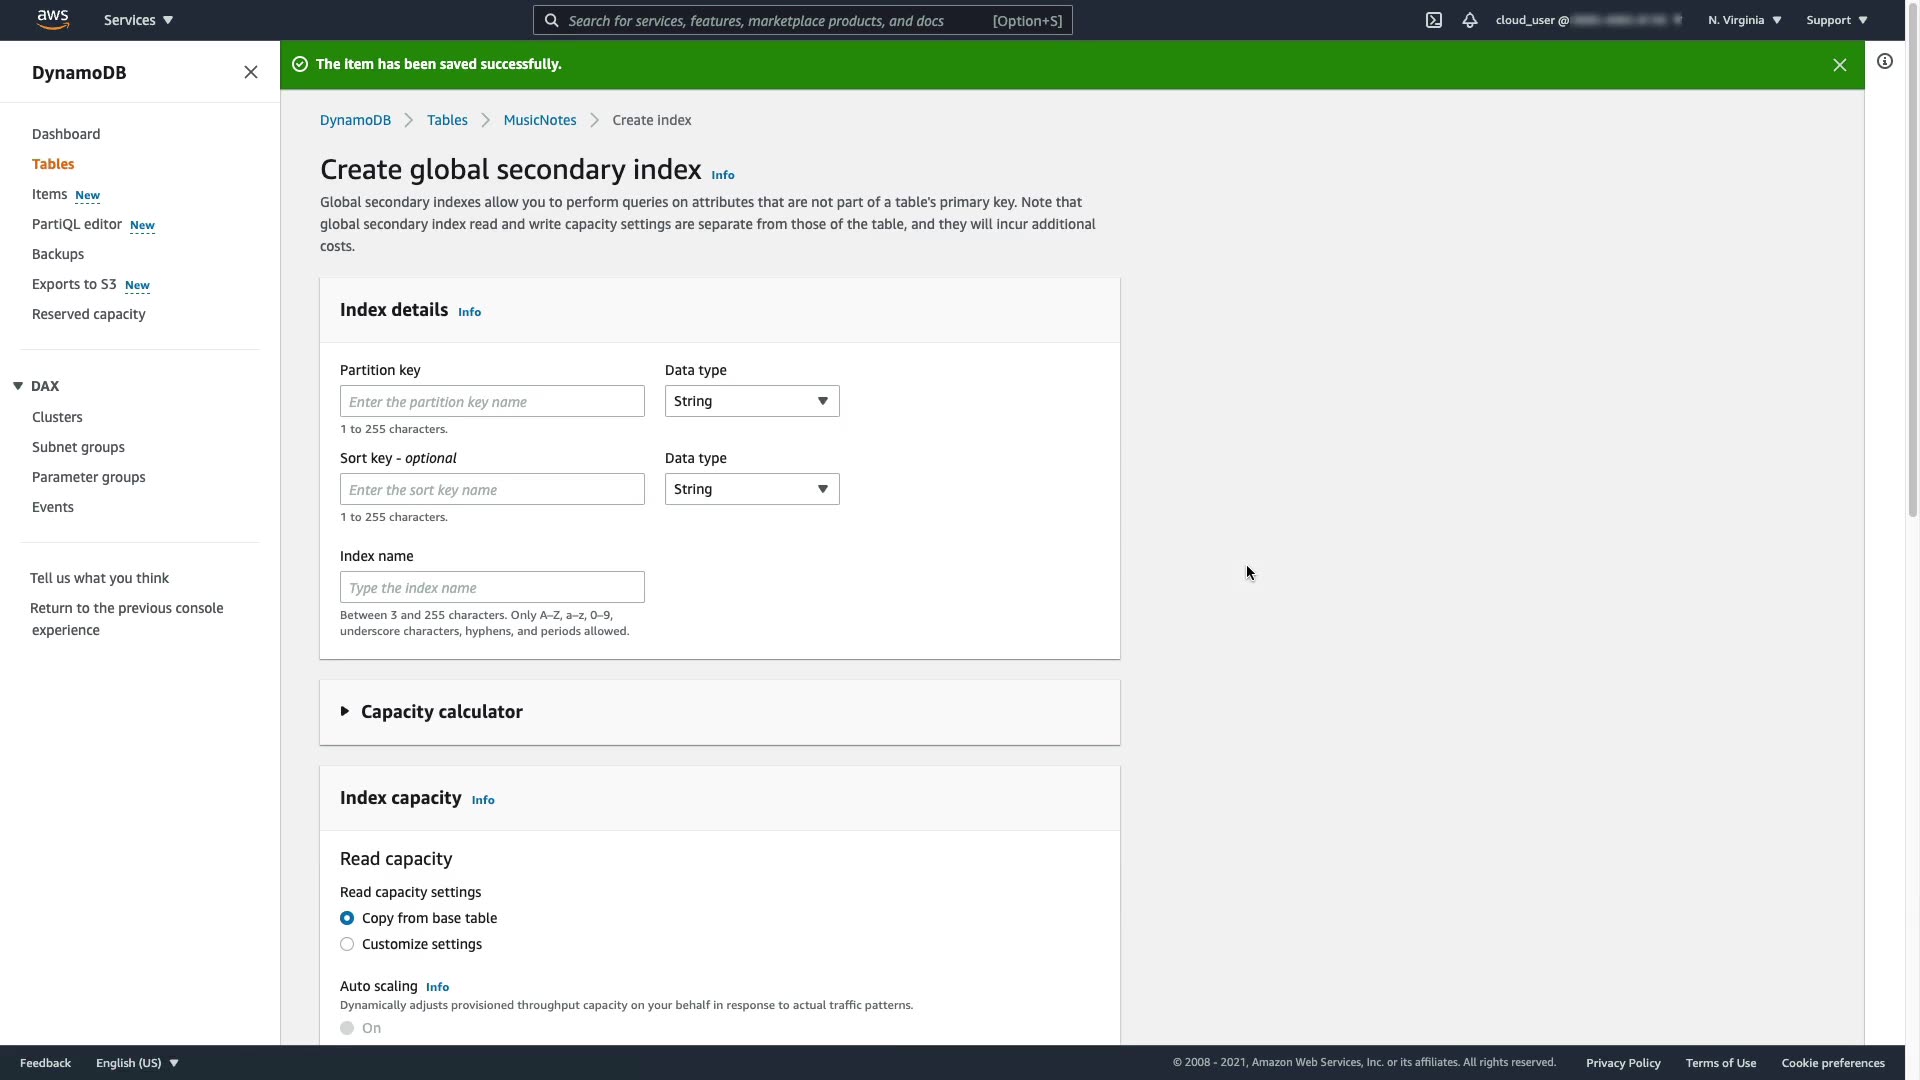Open the N. Virginia region menu
1920x1080 pixels.
pyautogui.click(x=1744, y=20)
